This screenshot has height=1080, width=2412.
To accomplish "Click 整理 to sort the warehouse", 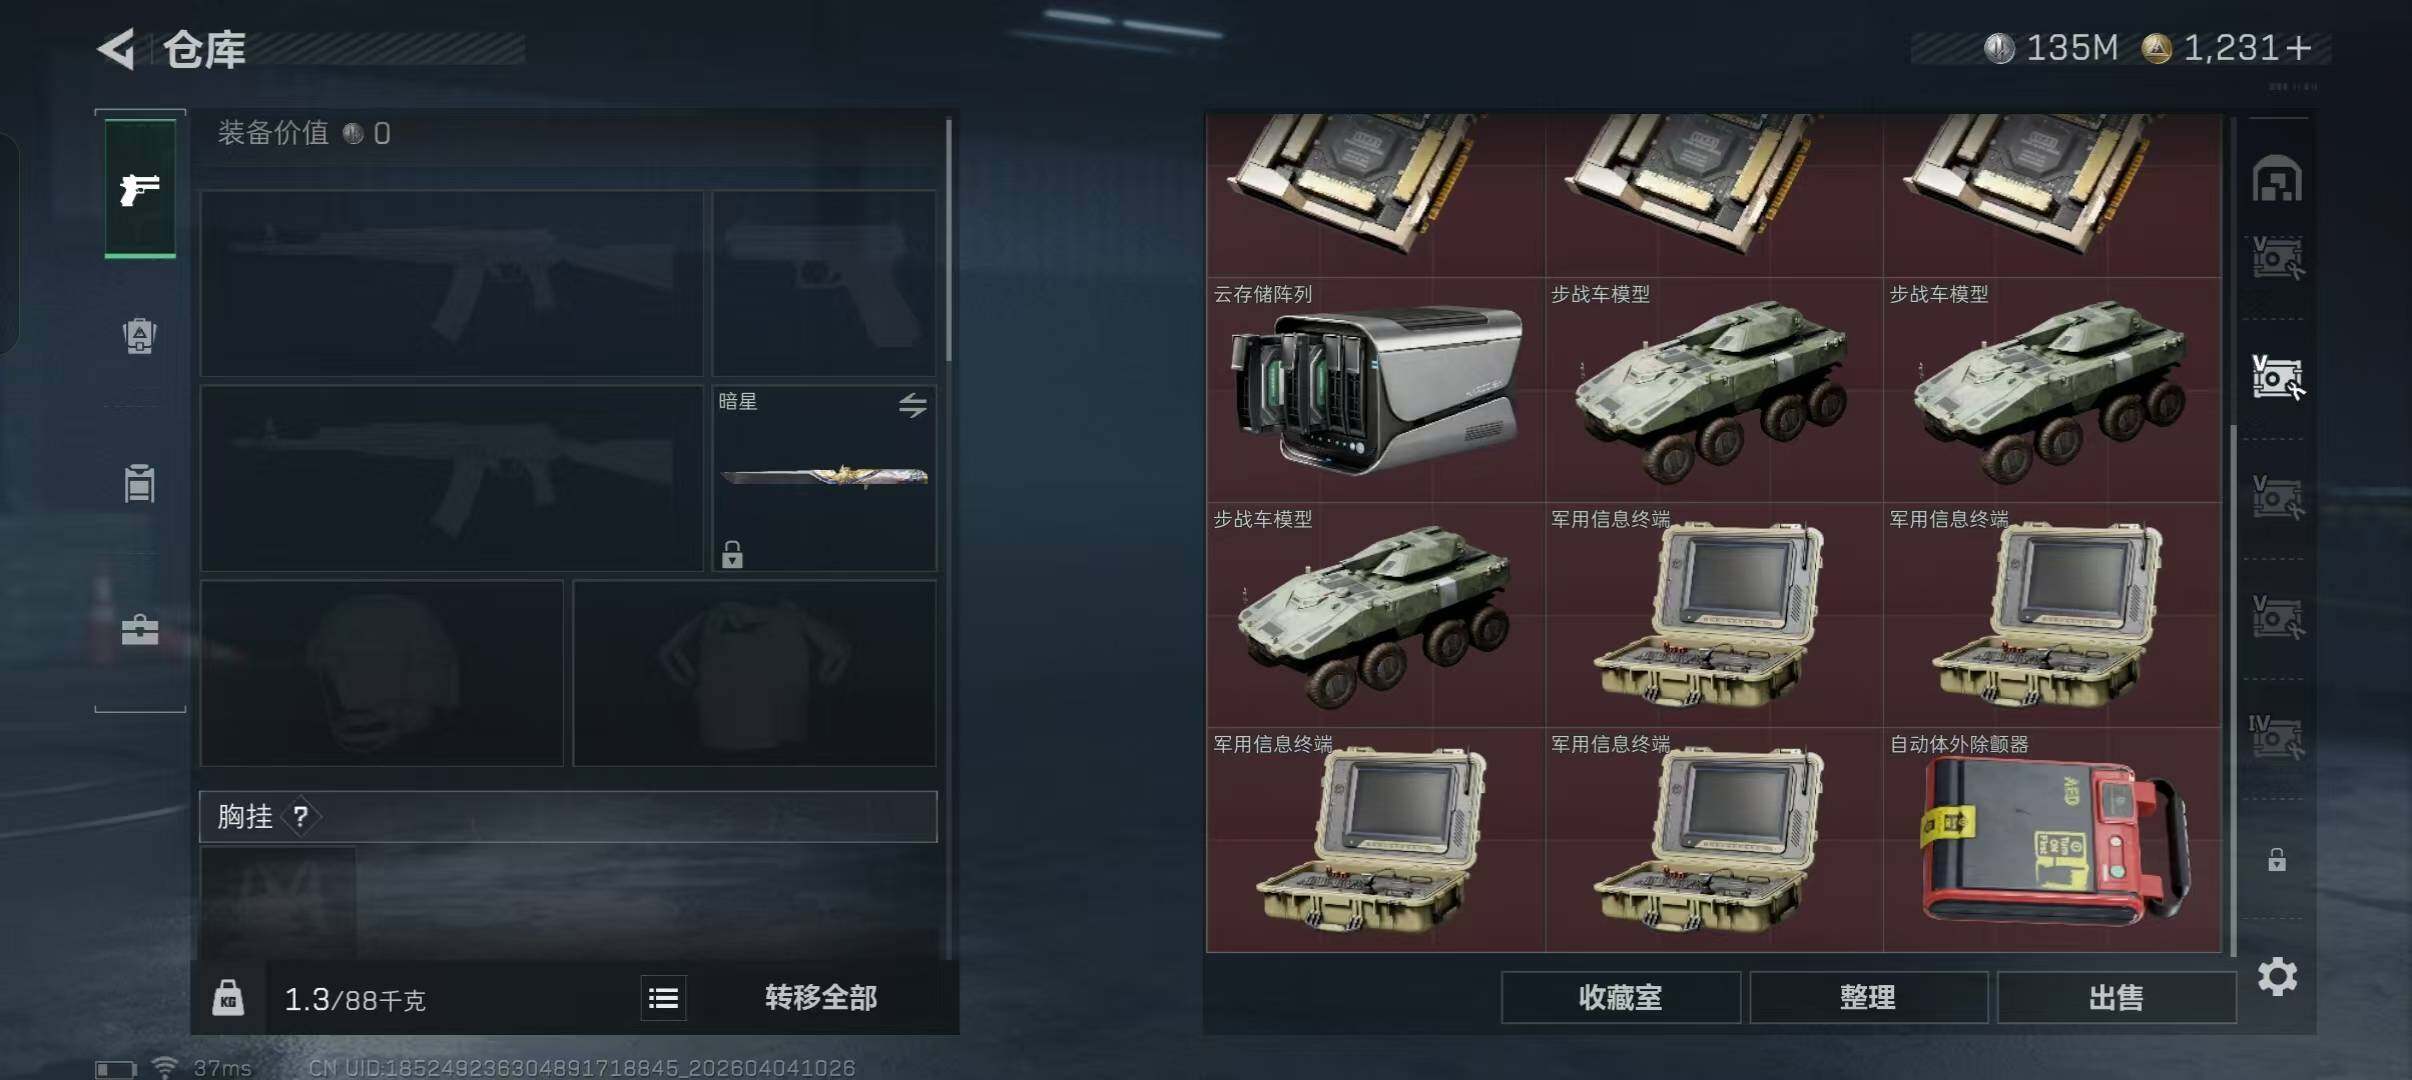I will [x=1868, y=997].
